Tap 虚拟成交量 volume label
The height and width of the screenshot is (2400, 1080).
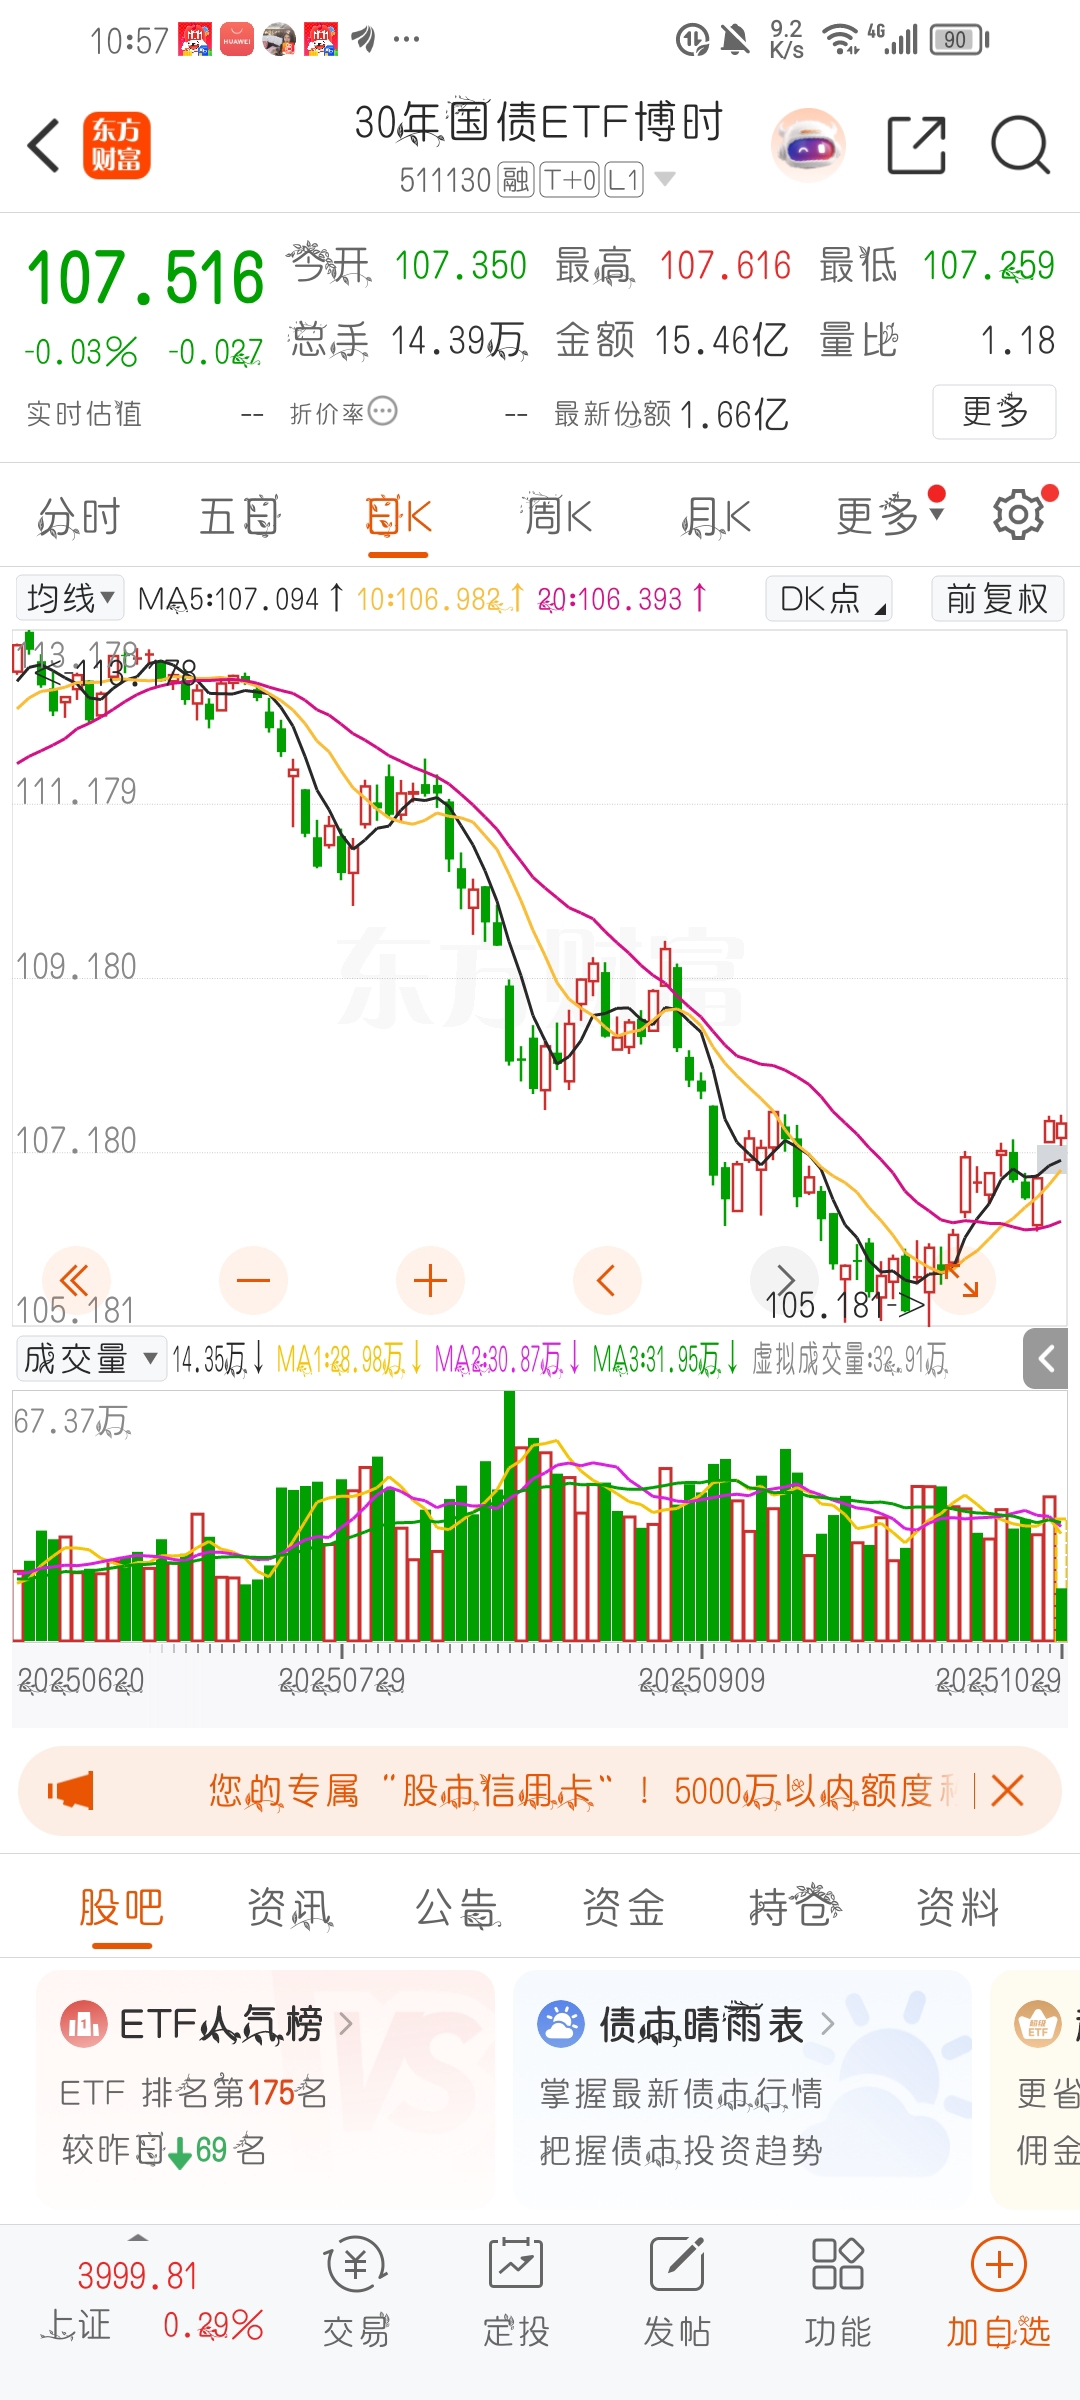click(849, 1359)
